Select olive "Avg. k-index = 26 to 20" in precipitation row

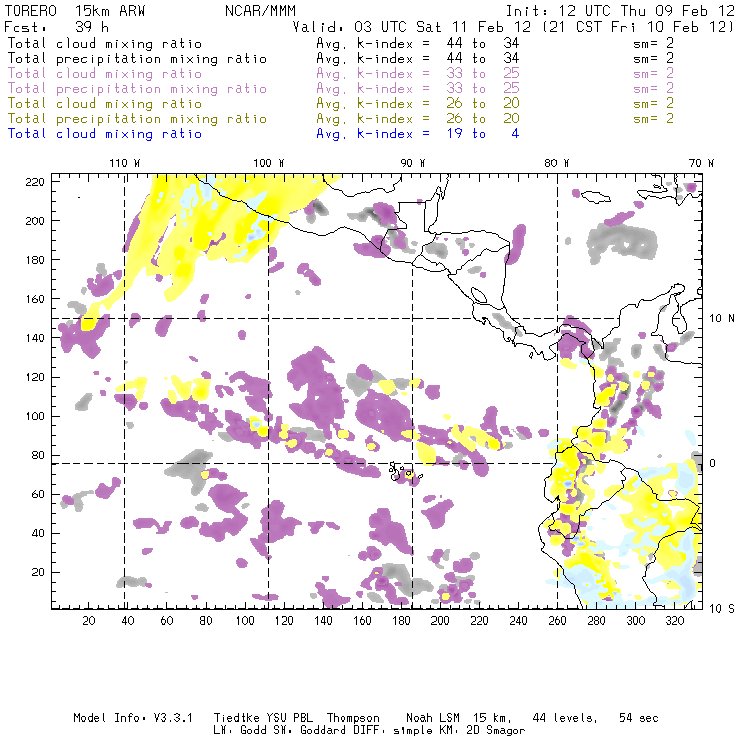pos(418,119)
